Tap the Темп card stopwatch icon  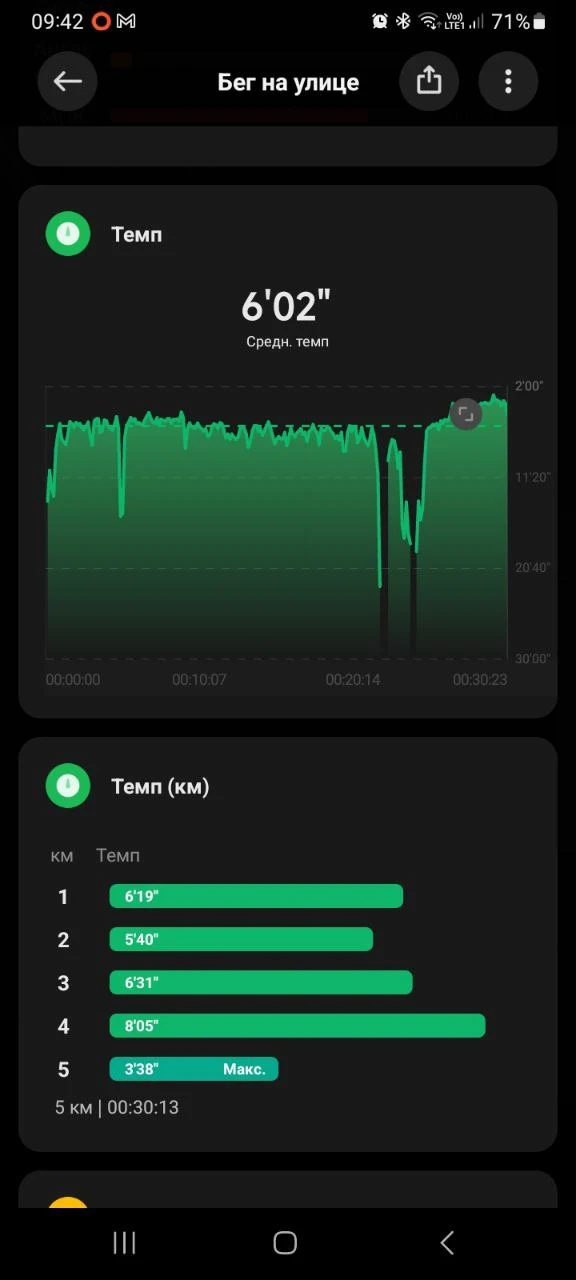click(68, 234)
